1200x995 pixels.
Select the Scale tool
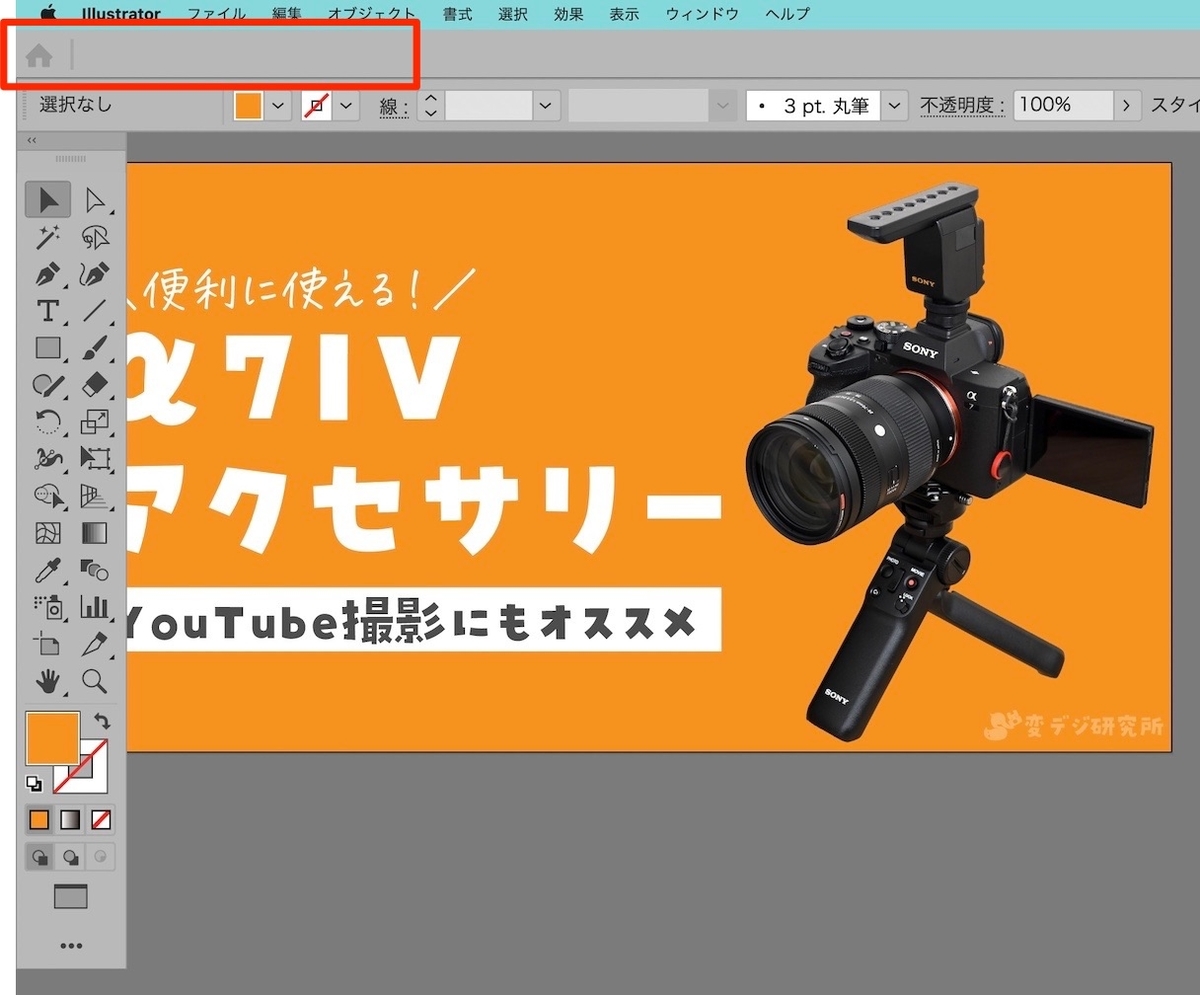[x=95, y=422]
